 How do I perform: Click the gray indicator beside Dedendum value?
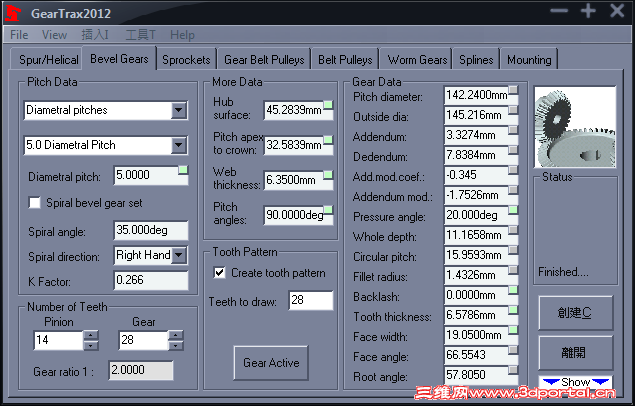[513, 150]
